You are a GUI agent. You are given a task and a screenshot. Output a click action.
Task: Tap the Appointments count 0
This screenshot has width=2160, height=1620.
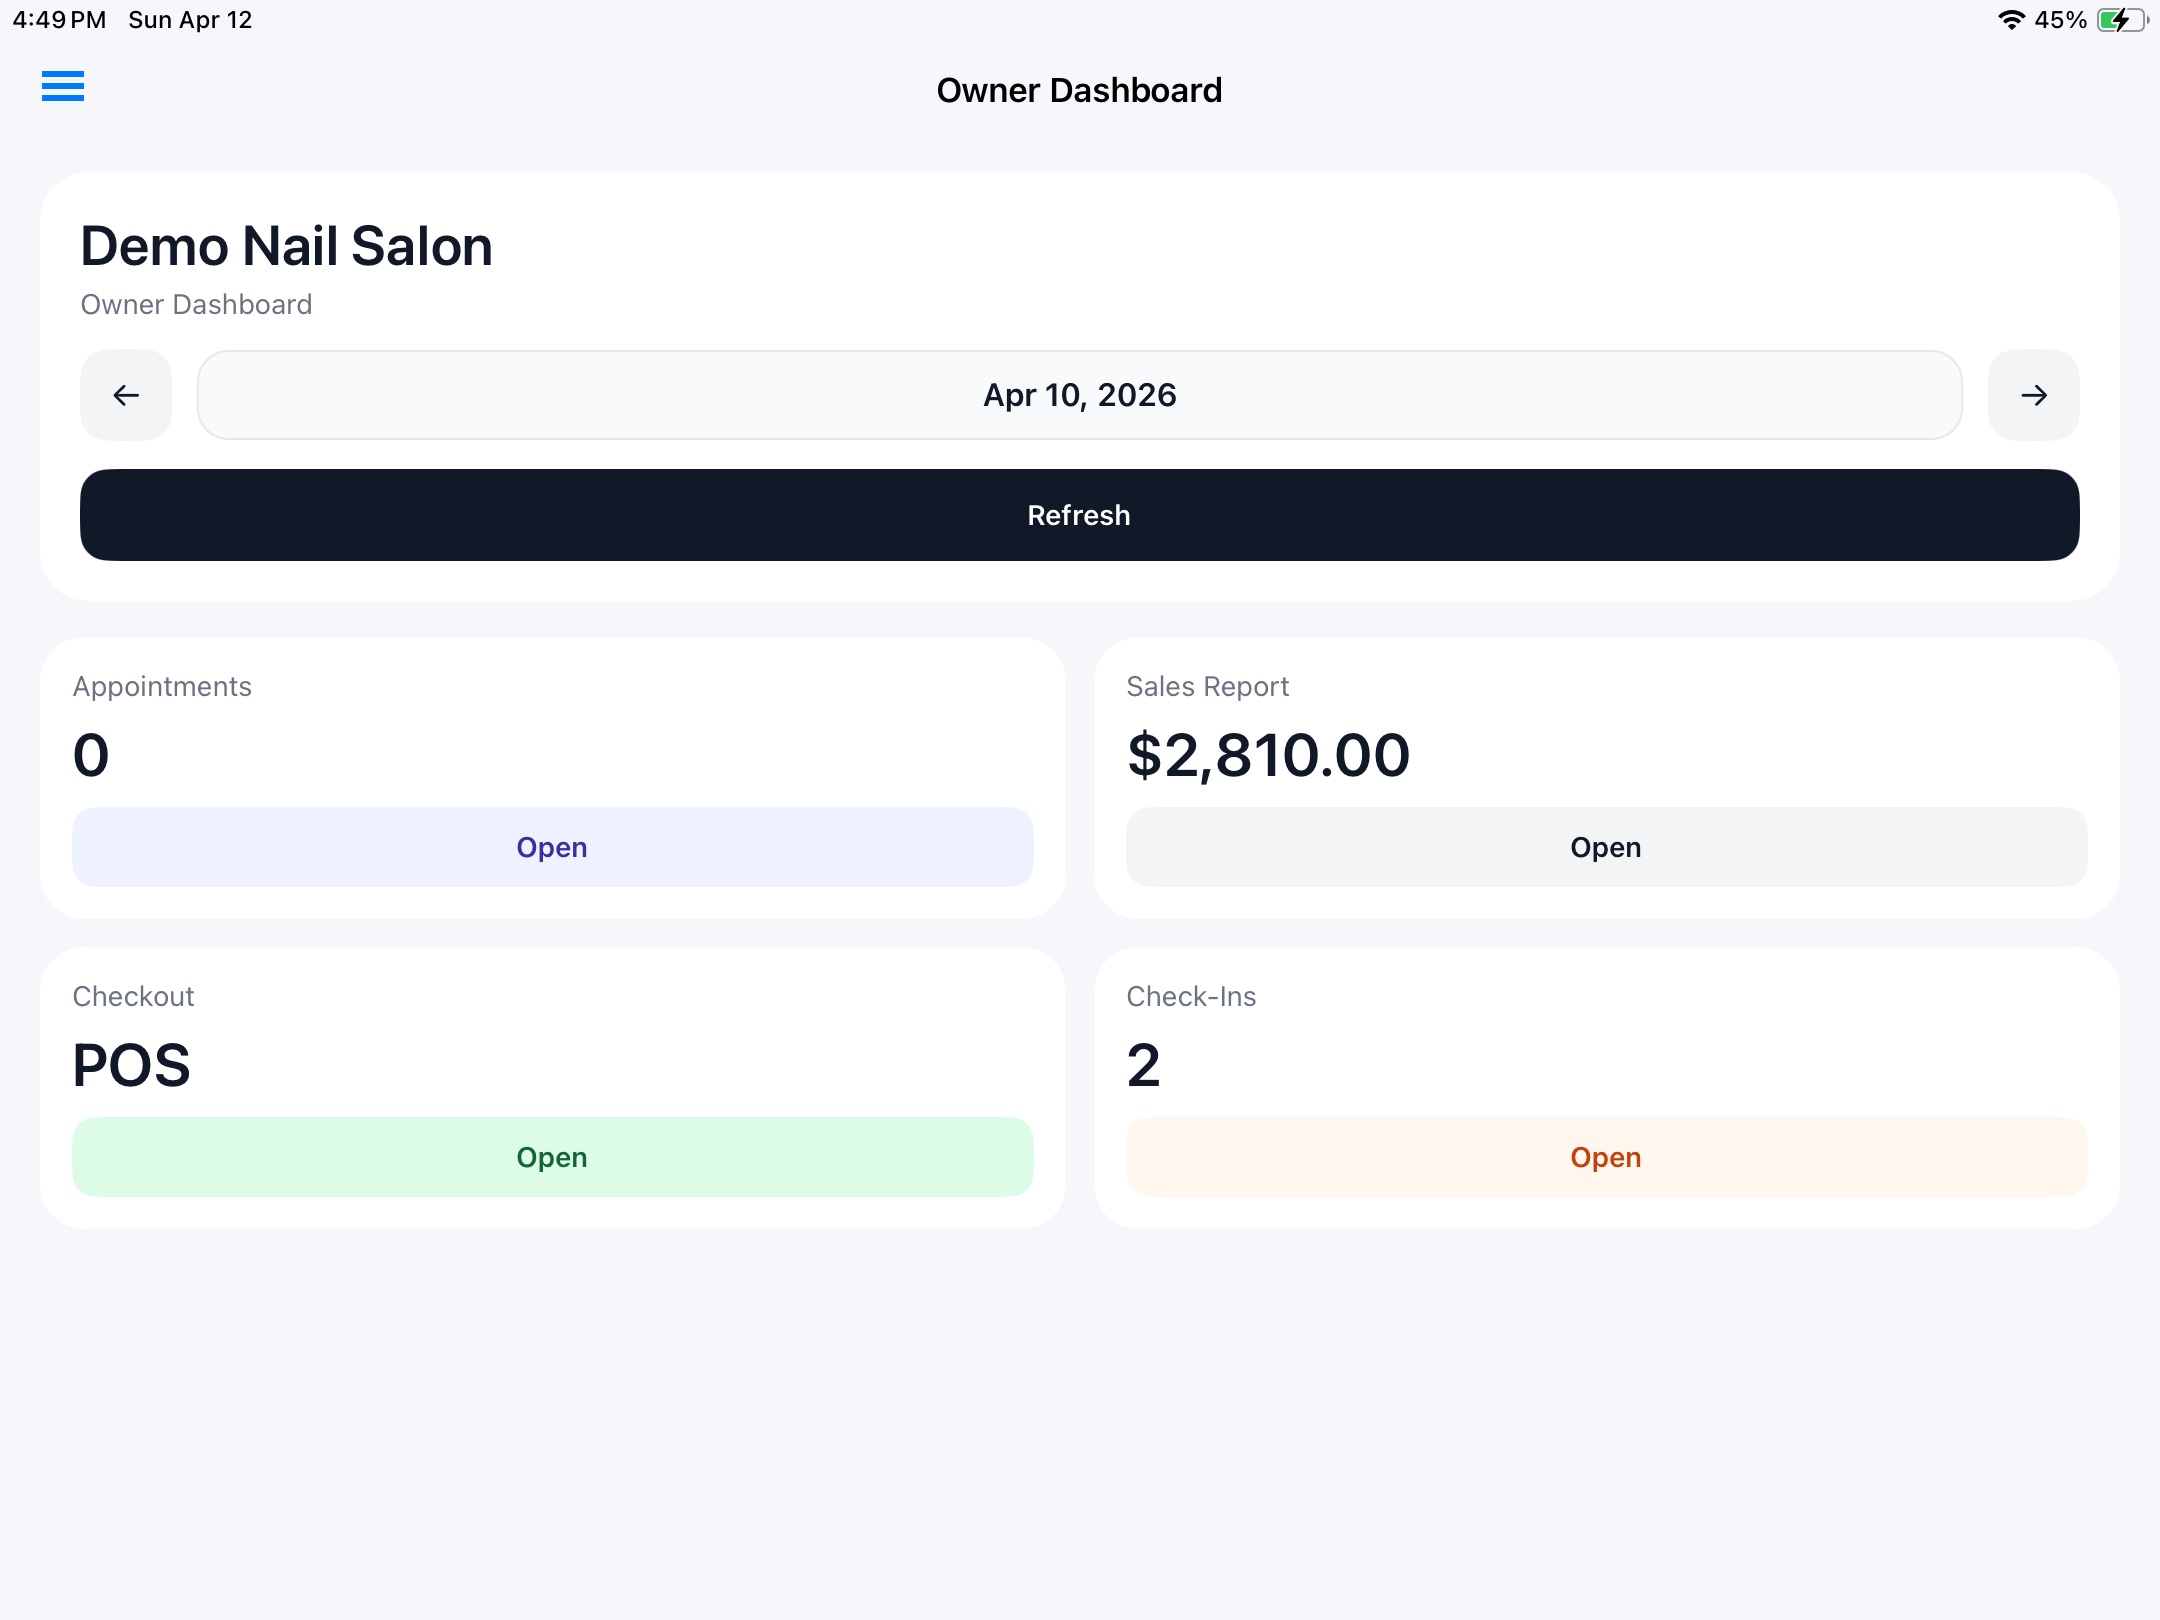[91, 755]
